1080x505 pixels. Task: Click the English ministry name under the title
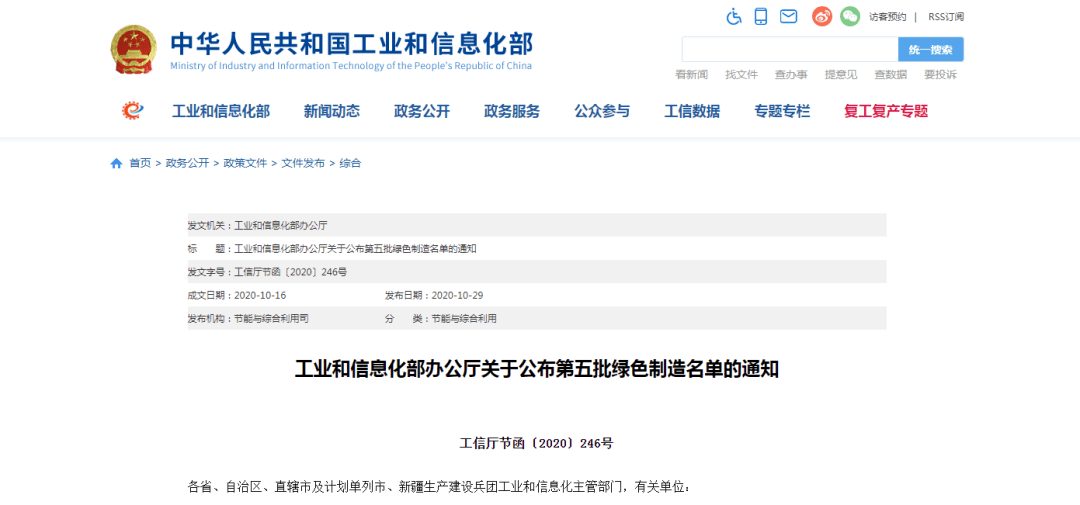pos(351,66)
